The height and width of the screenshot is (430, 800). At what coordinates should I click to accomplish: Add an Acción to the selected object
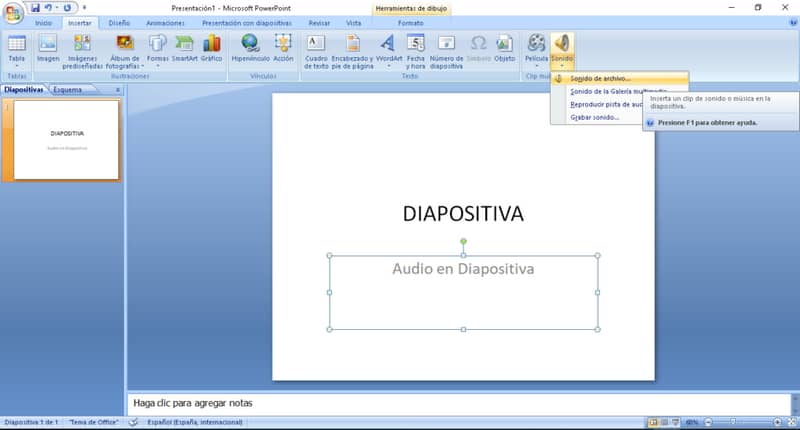click(283, 49)
